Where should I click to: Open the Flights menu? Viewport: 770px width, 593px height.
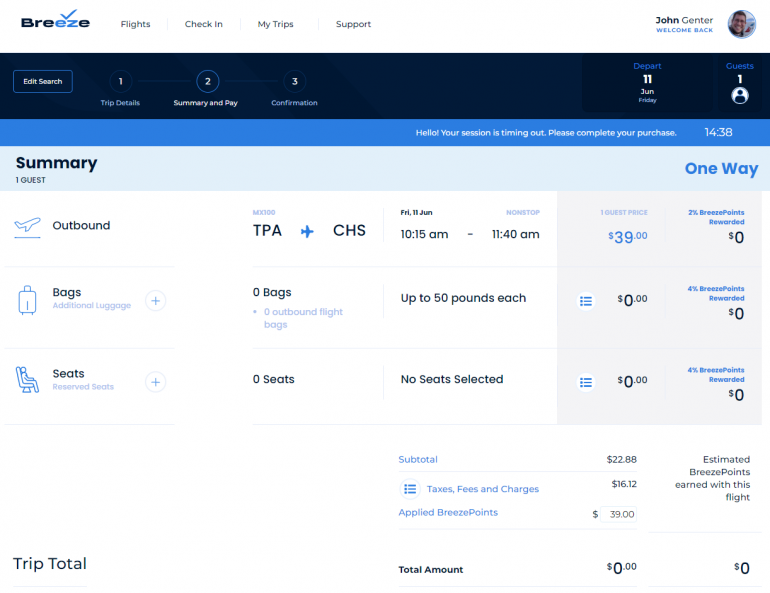135,24
